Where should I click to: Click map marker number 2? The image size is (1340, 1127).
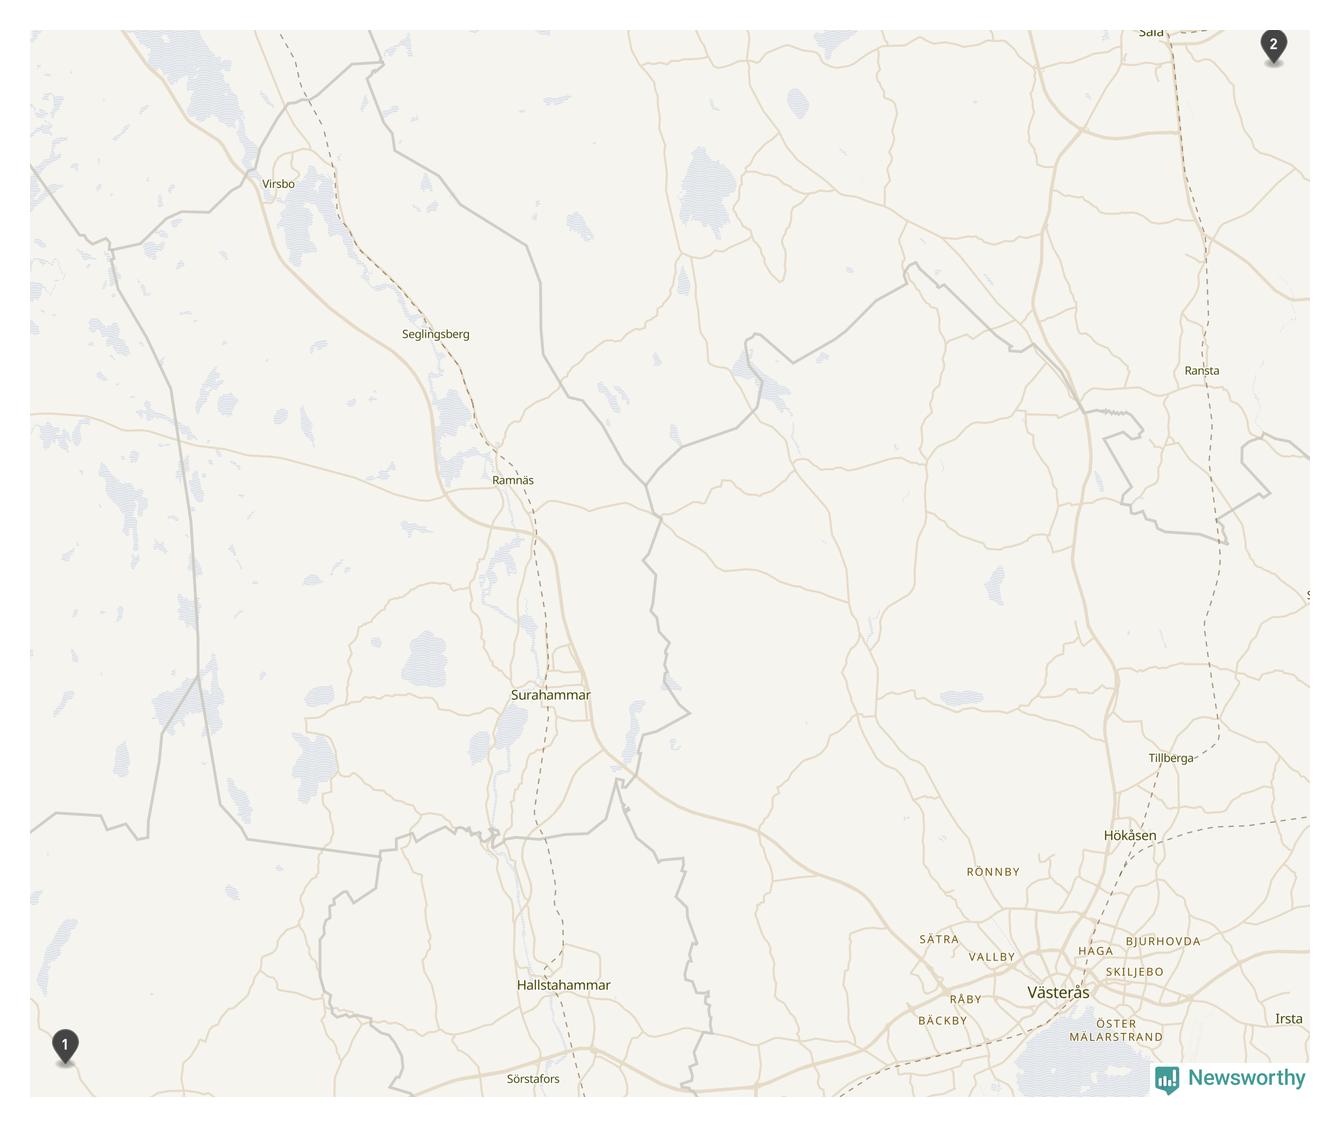1273,46
